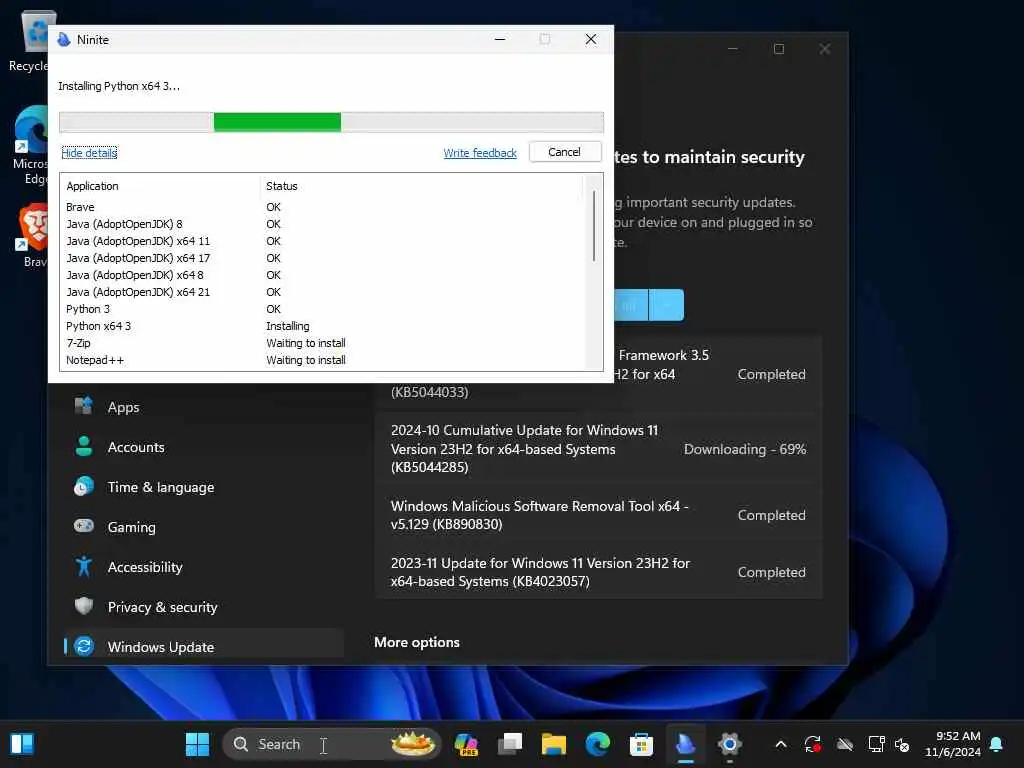Select the Notepad++ row
The height and width of the screenshot is (768, 1024).
[x=323, y=360]
